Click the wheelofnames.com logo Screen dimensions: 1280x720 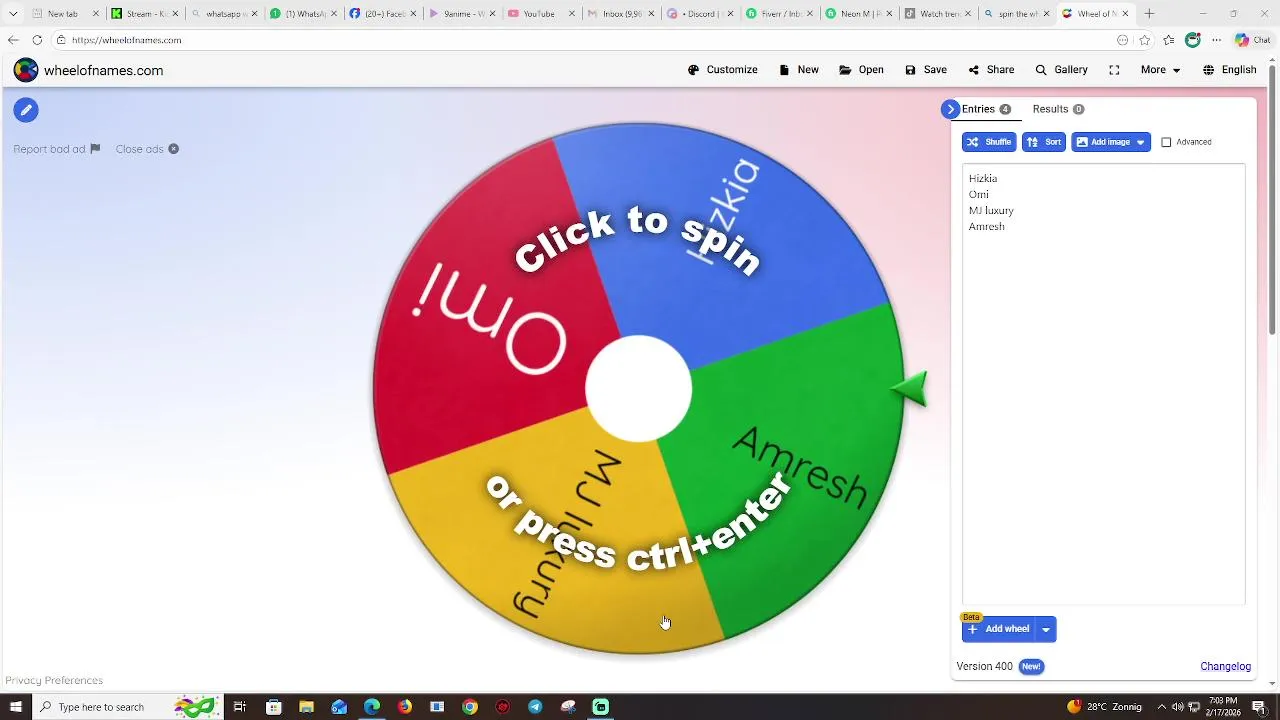(x=88, y=70)
